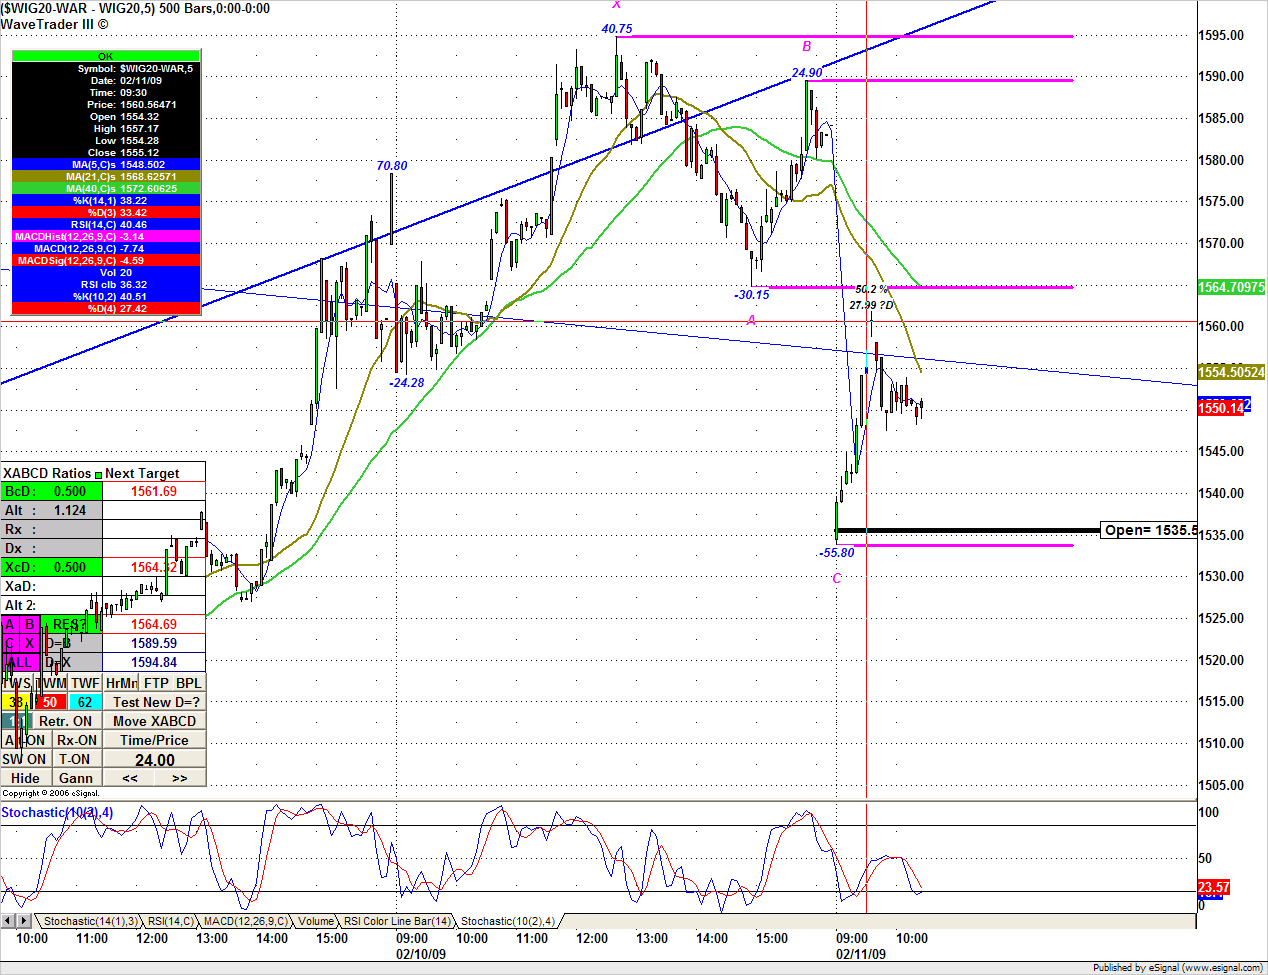
Task: Click the Time/Price button
Action: point(155,740)
